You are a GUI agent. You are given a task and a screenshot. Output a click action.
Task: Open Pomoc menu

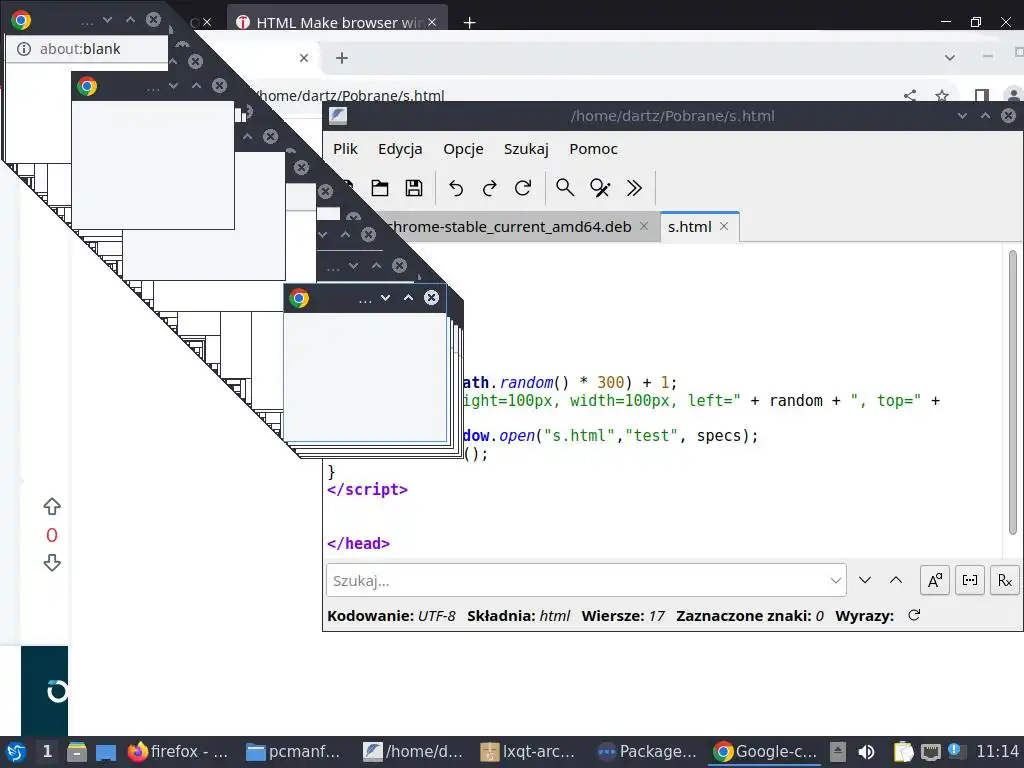594,149
